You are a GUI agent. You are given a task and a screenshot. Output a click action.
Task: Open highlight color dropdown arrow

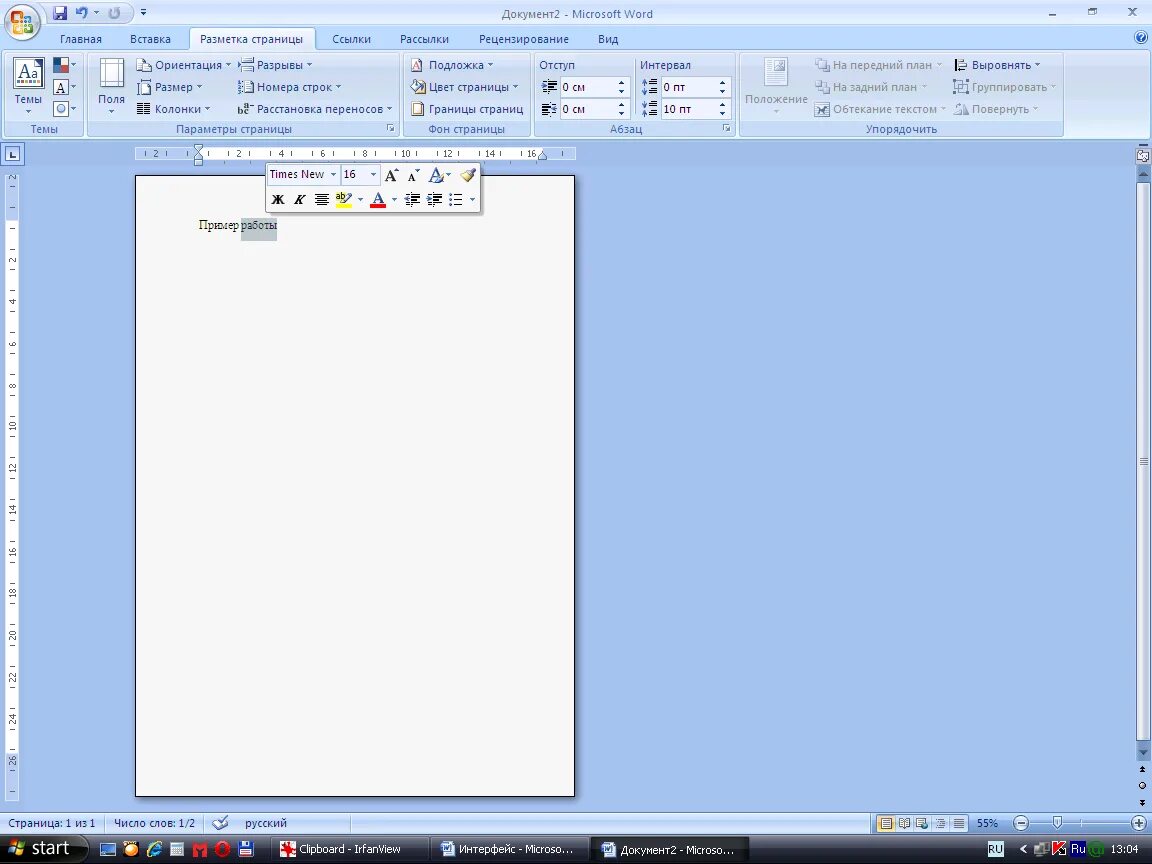pyautogui.click(x=360, y=199)
